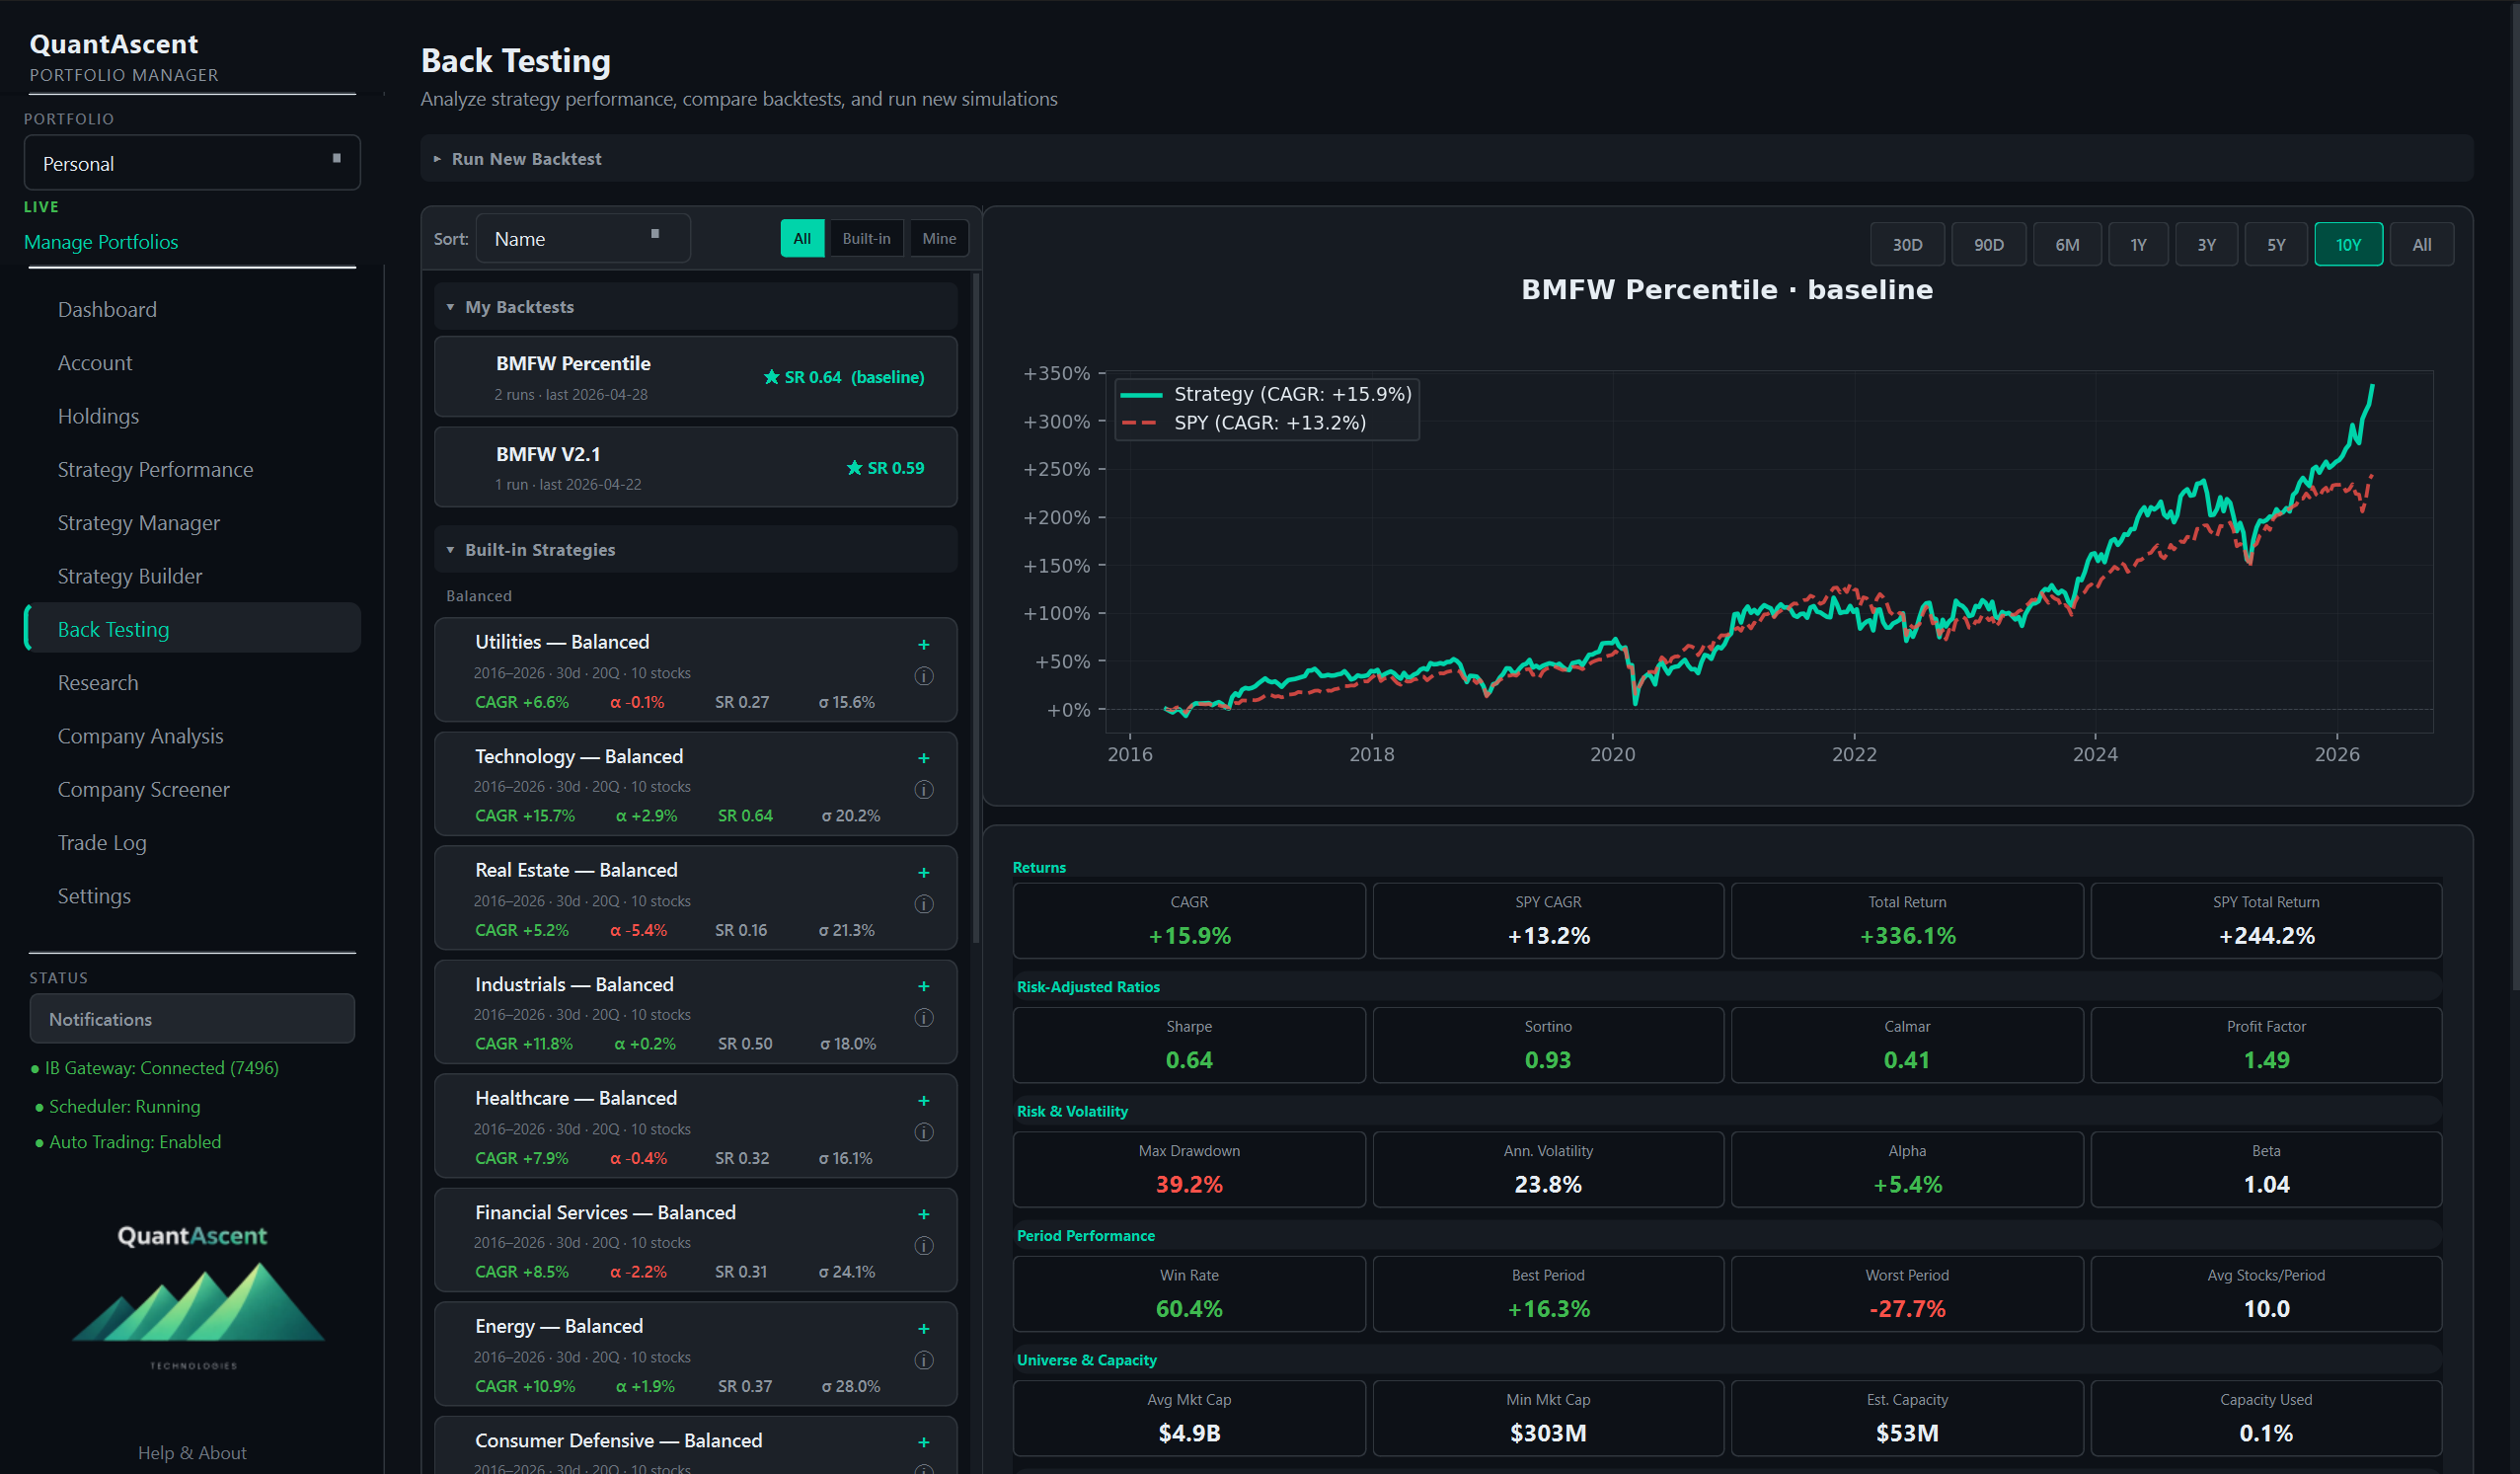Add Energy — Balanced strategy with plus icon

tap(924, 1329)
